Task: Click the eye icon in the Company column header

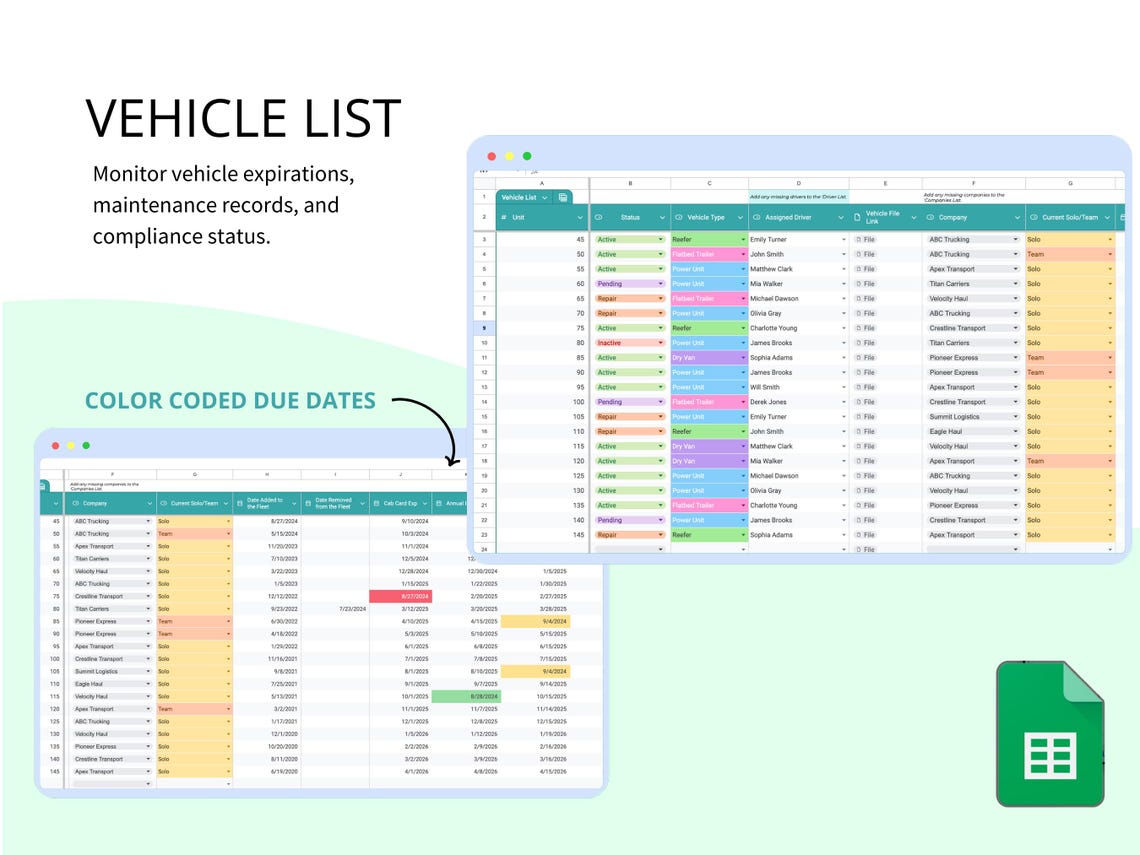Action: [x=928, y=217]
